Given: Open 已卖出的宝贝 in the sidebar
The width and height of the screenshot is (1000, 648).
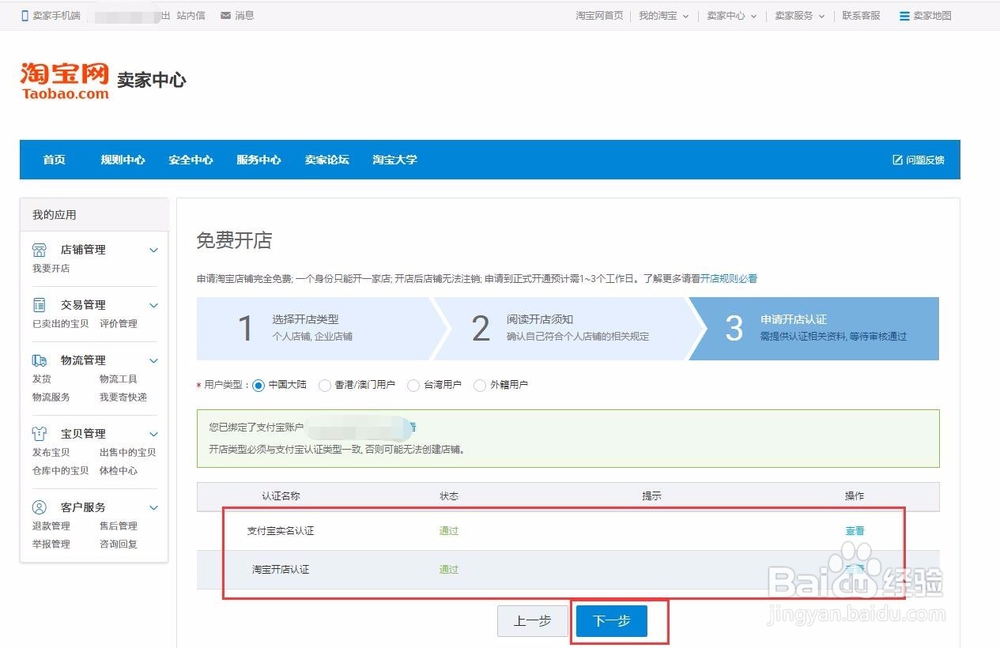Looking at the screenshot, I should [x=61, y=323].
